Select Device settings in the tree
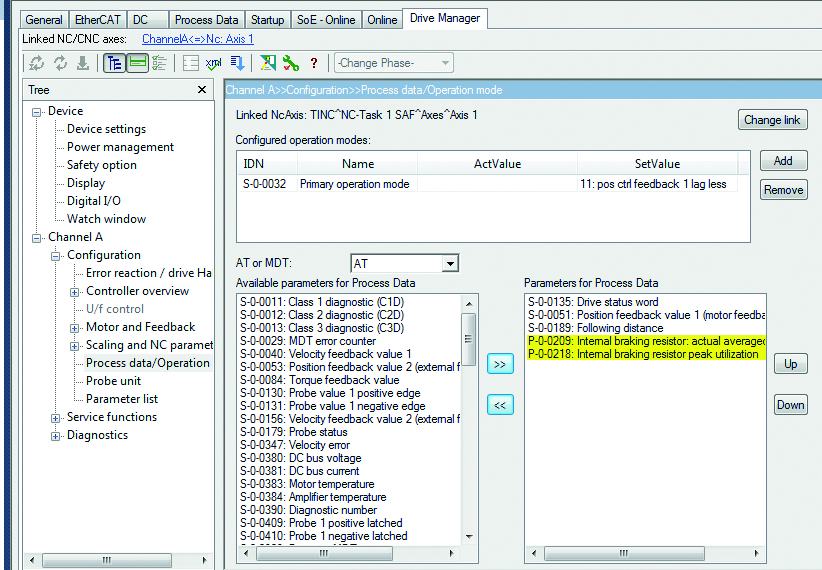This screenshot has height=570, width=822. pyautogui.click(x=106, y=129)
